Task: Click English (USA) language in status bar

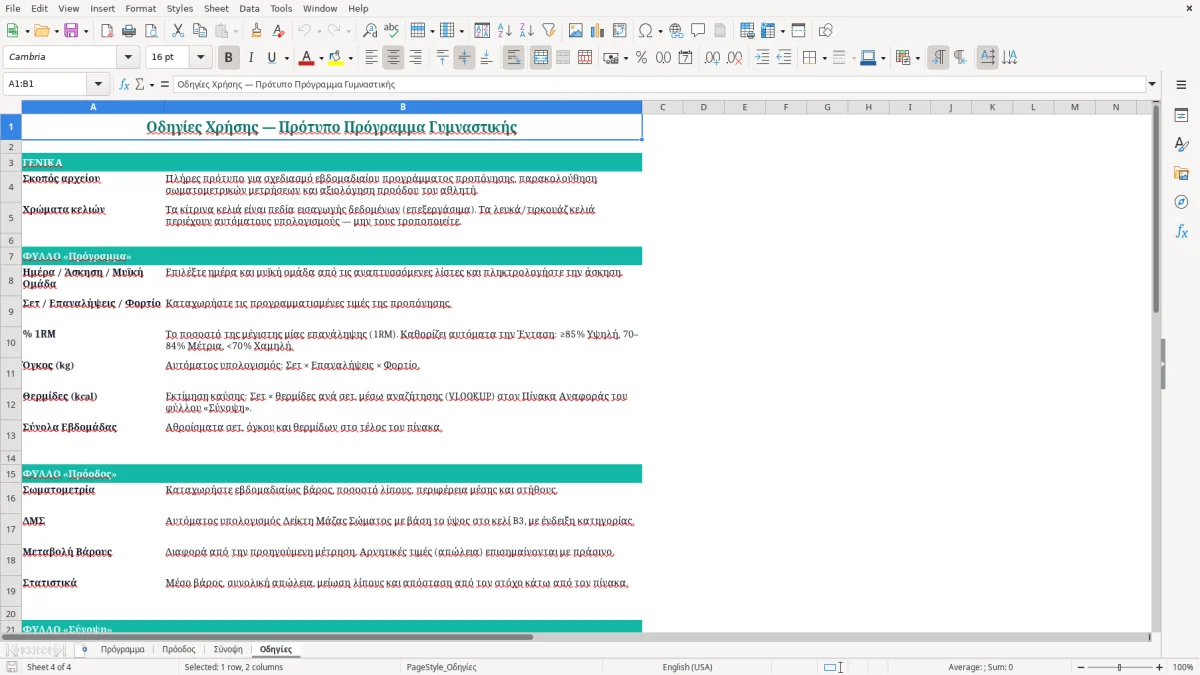Action: [687, 667]
